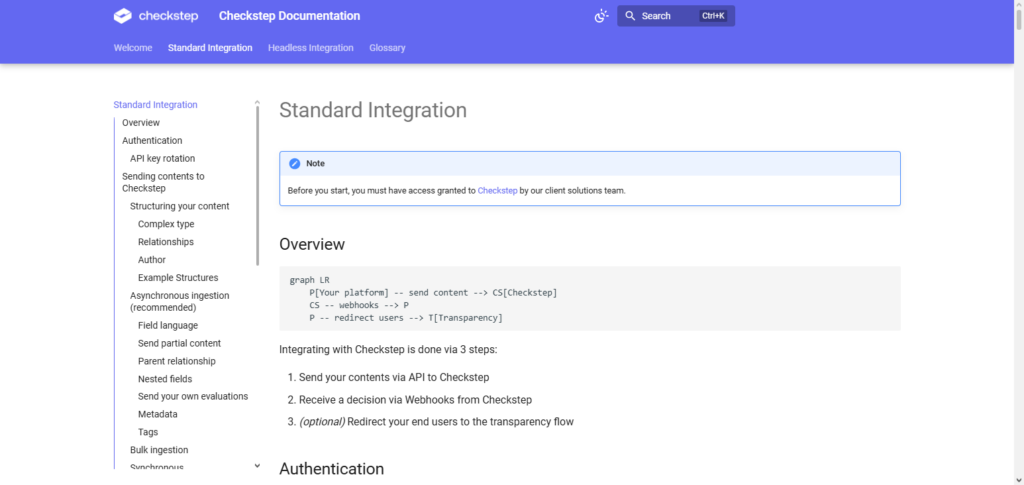Click the optional transparency flow step
The image size is (1024, 485).
click(x=436, y=422)
